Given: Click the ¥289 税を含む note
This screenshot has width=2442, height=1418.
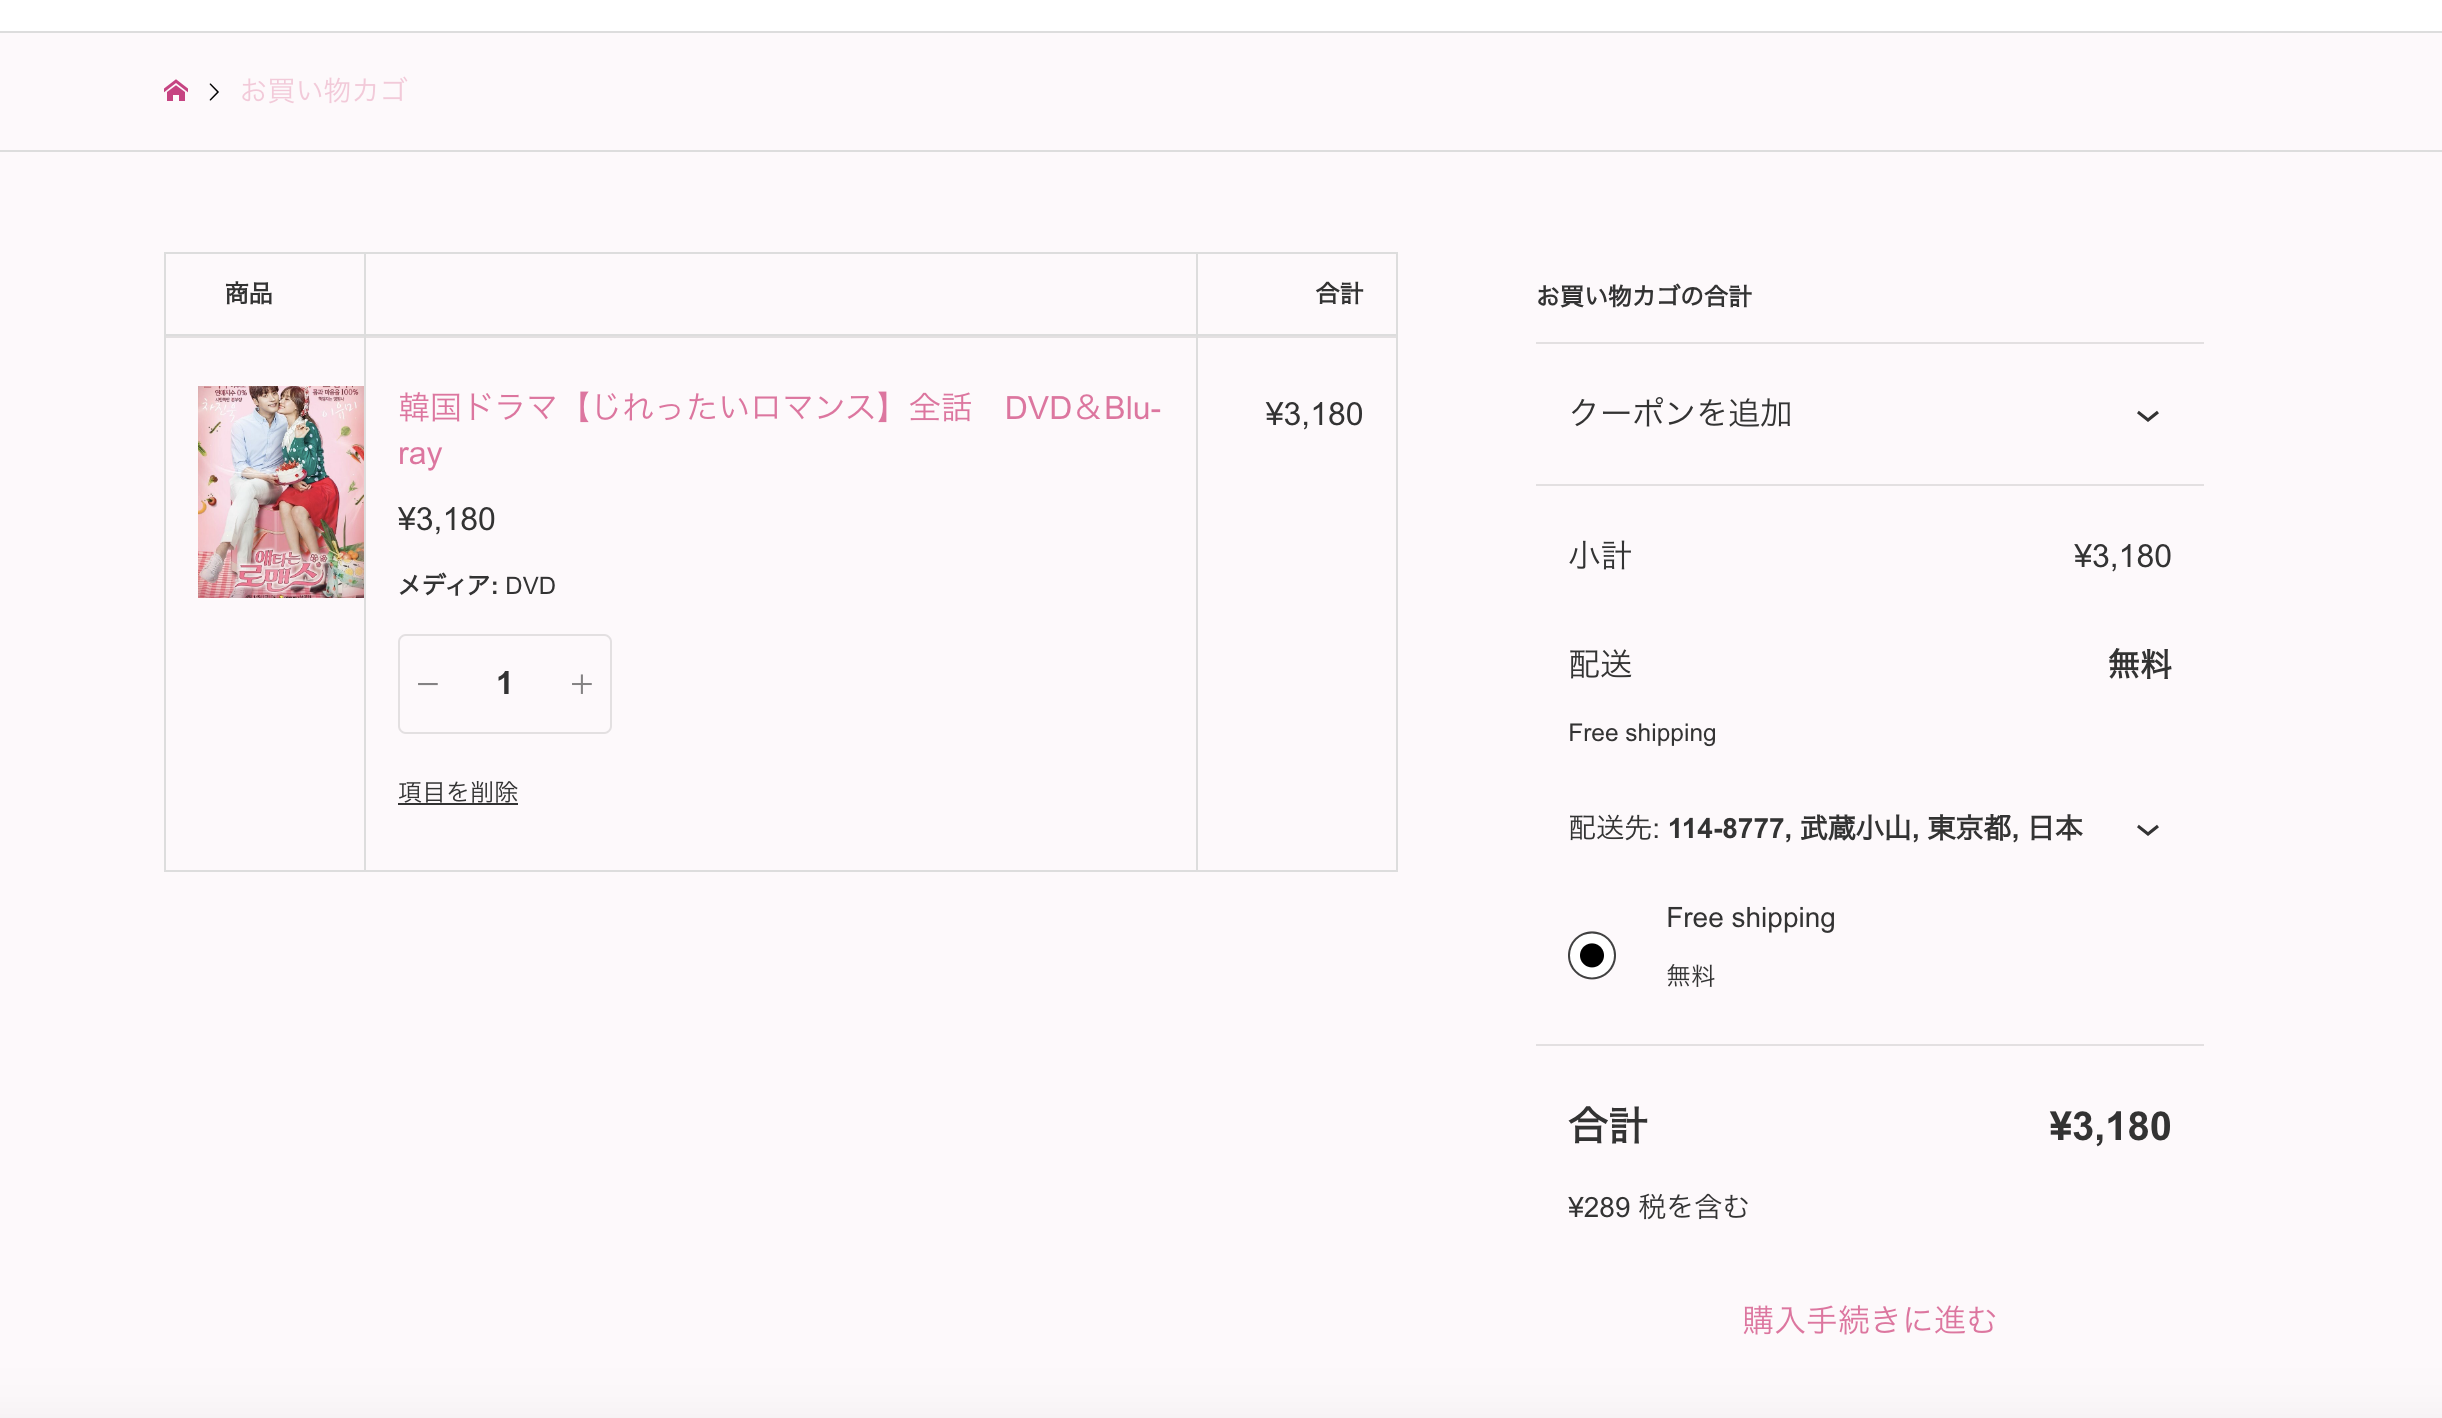Looking at the screenshot, I should coord(1658,1207).
